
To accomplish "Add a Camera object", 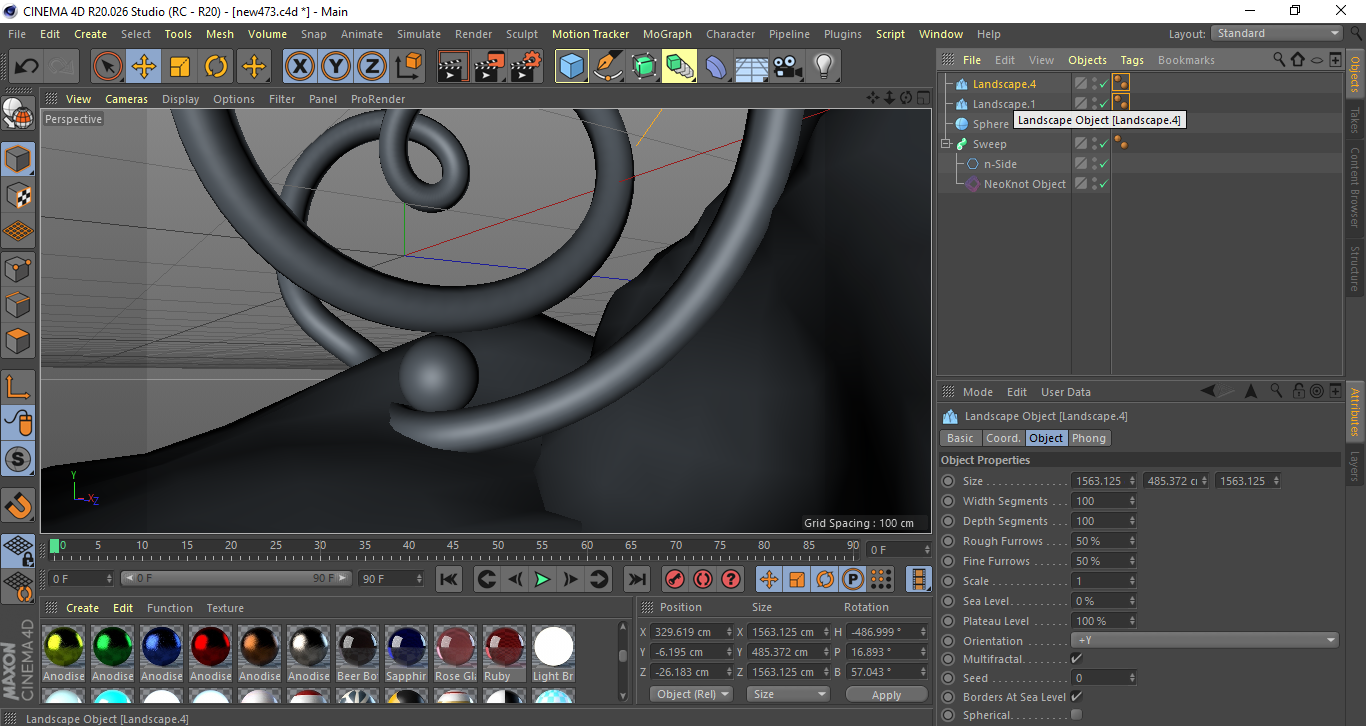I will tap(787, 67).
